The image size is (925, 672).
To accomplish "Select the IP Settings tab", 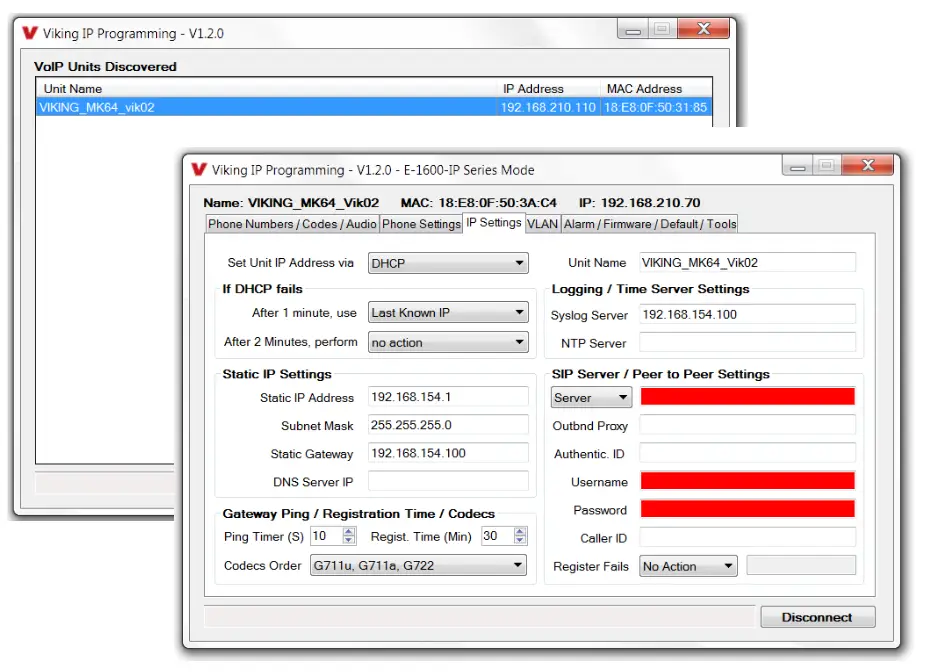I will pyautogui.click(x=494, y=222).
